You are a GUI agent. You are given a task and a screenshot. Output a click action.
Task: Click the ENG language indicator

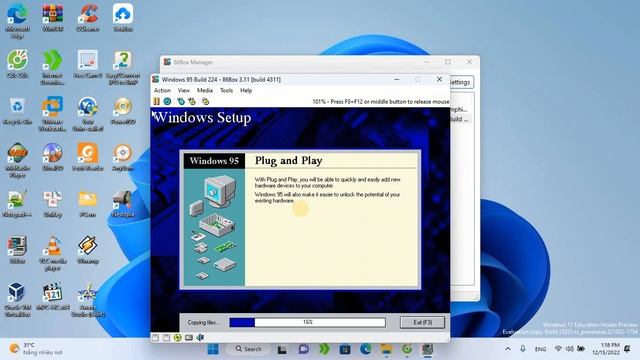point(540,349)
